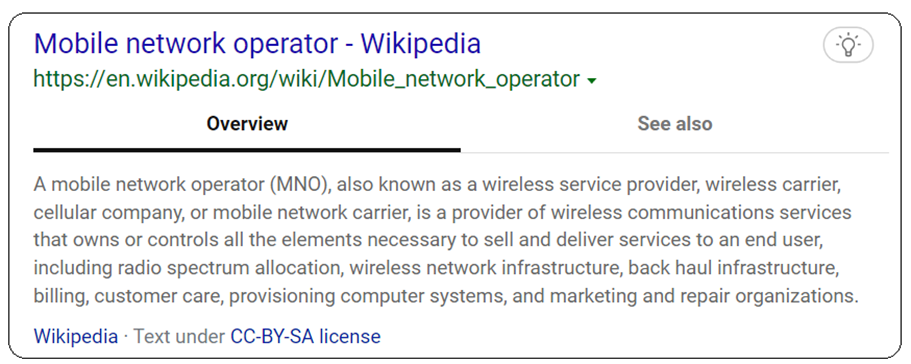Click "back haul infrastructure" in the snippet
The height and width of the screenshot is (364, 911).
(734, 268)
